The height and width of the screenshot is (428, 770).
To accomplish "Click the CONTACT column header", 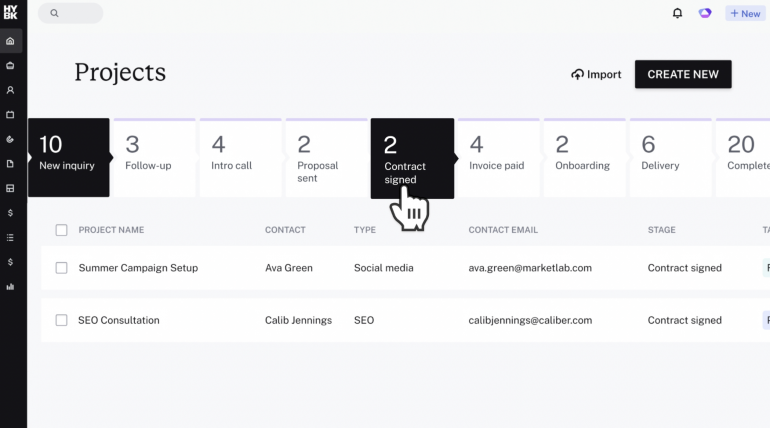I will click(285, 230).
